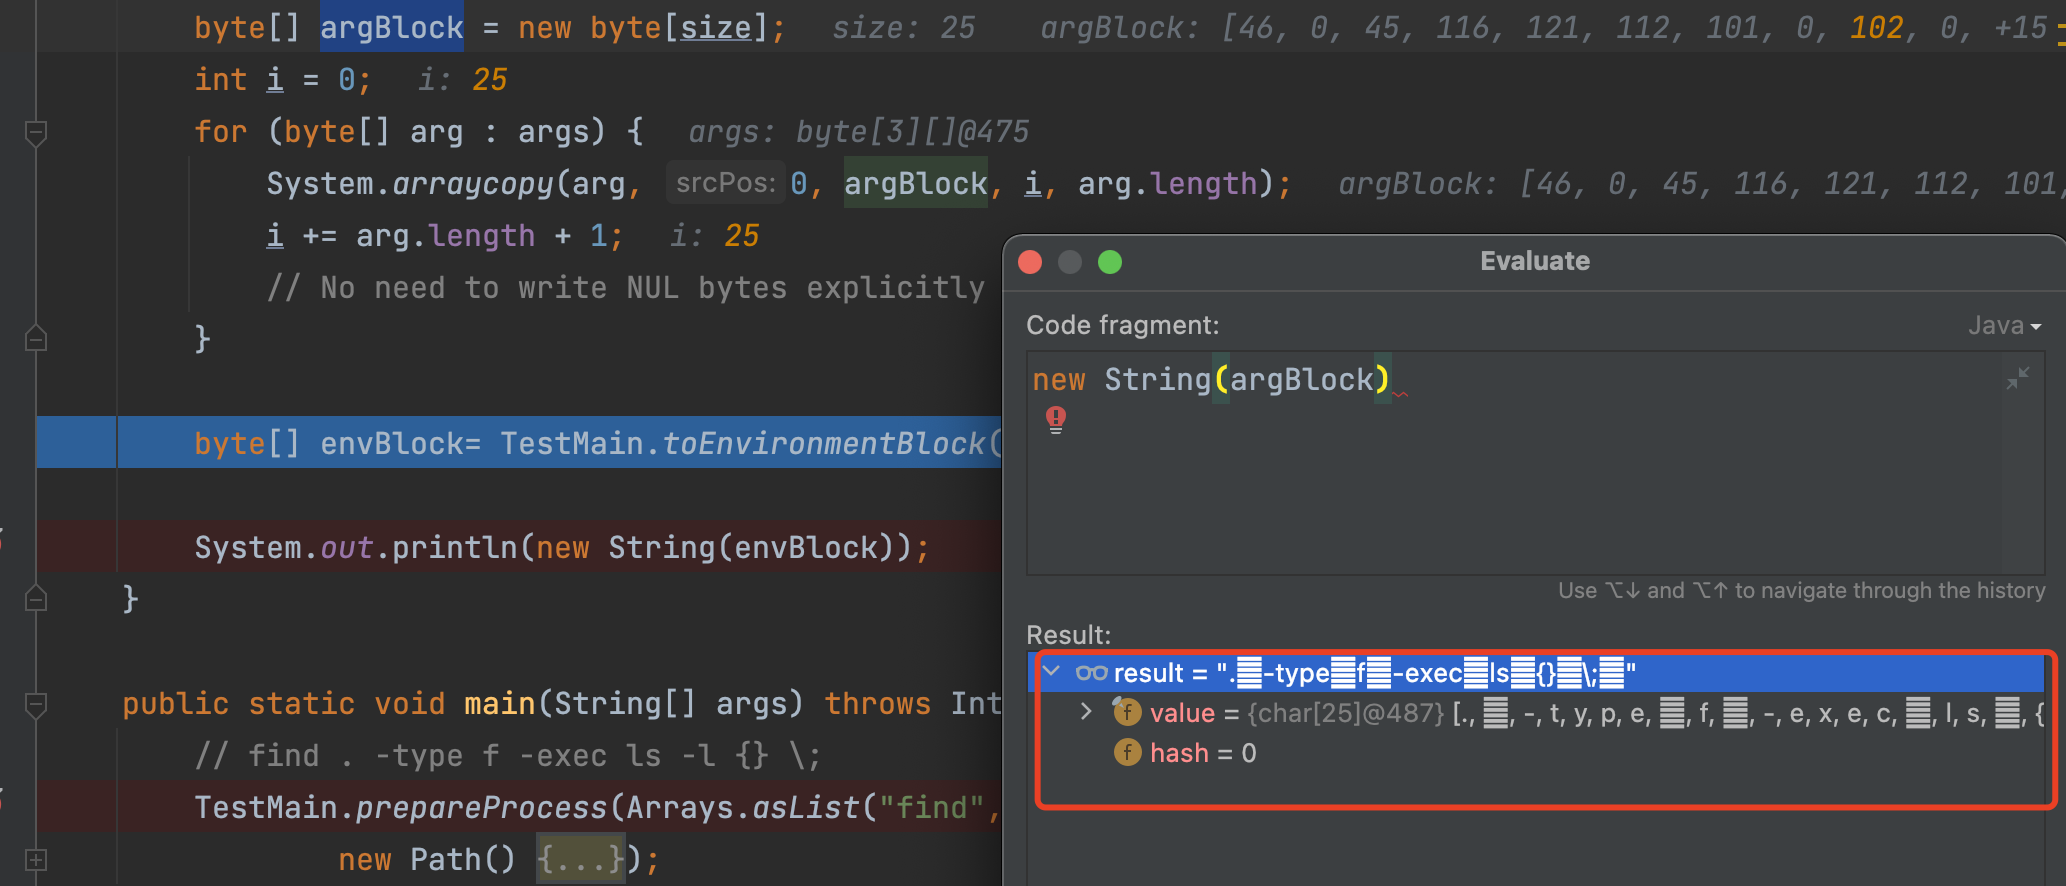Click inside the code fragment input
The height and width of the screenshot is (886, 2066).
[x=1535, y=462]
